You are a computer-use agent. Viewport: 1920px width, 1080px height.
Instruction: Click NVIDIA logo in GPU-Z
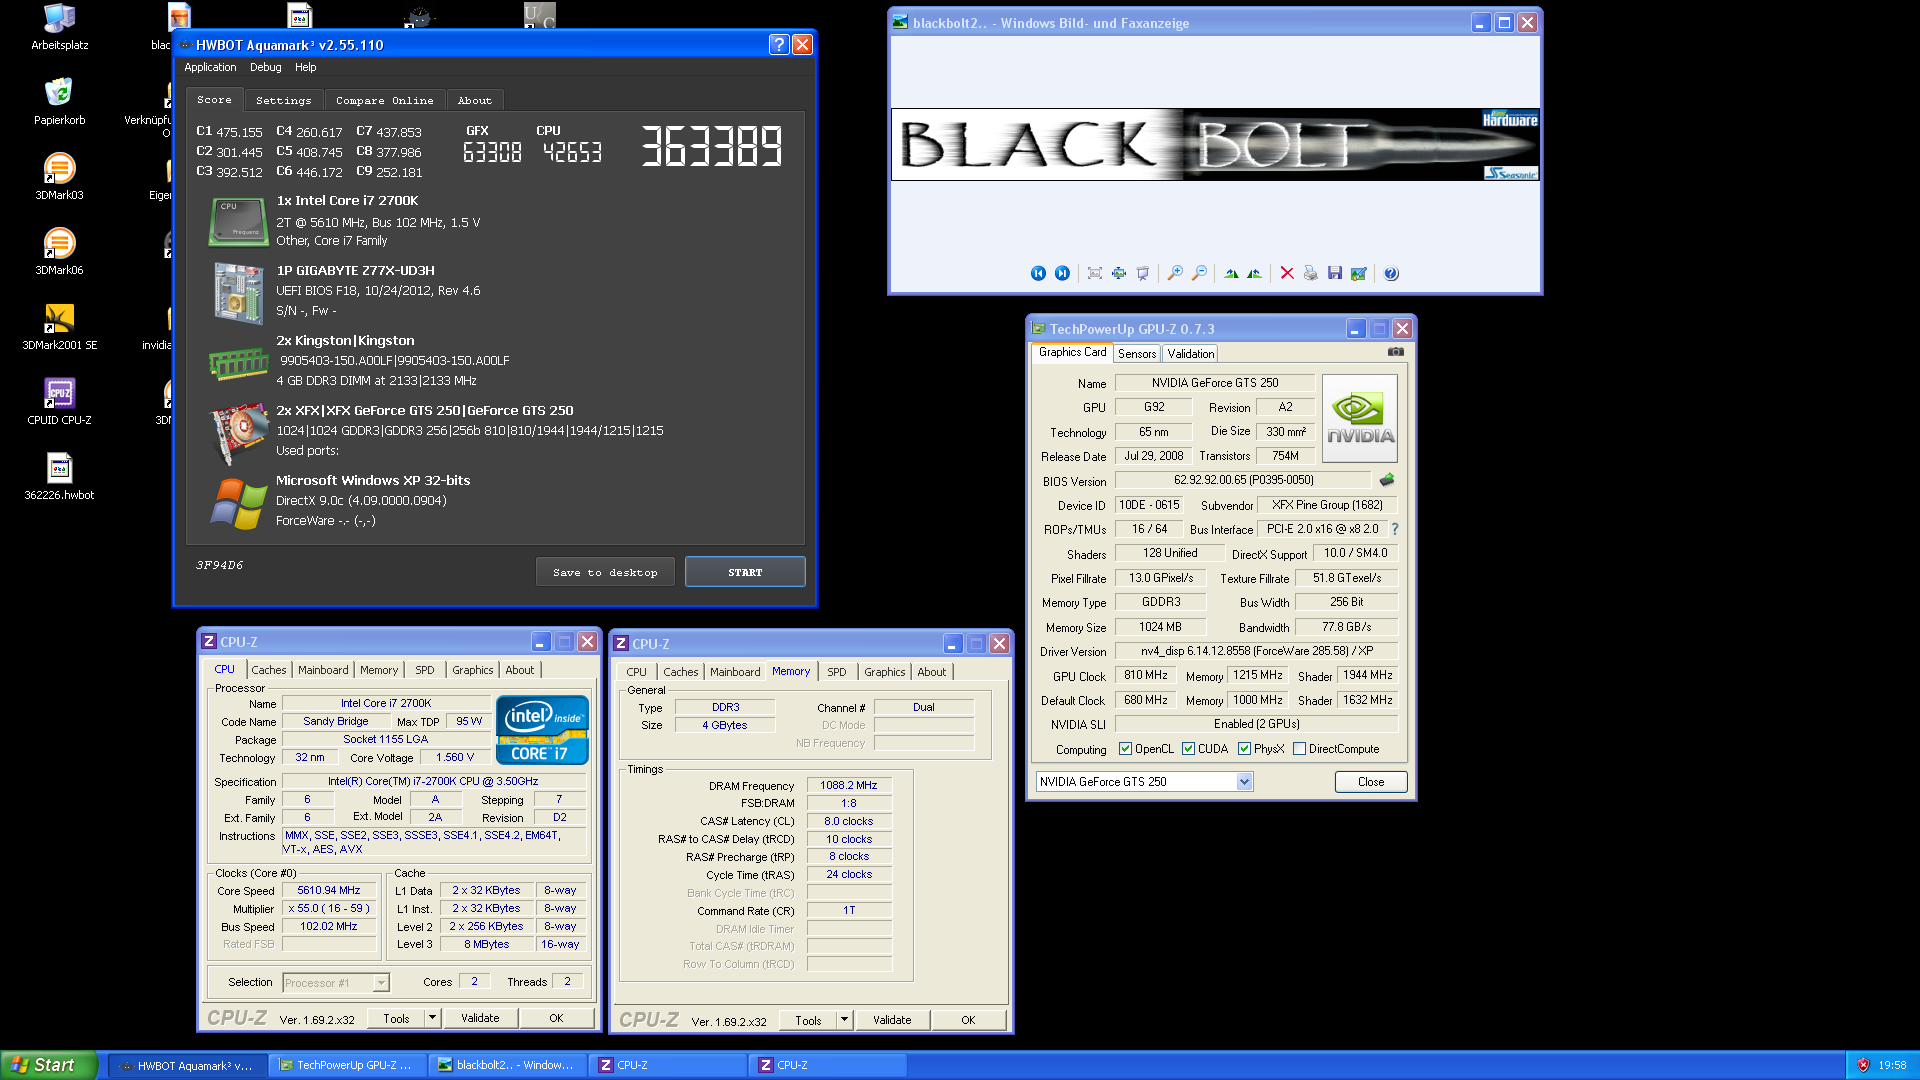pyautogui.click(x=1360, y=418)
